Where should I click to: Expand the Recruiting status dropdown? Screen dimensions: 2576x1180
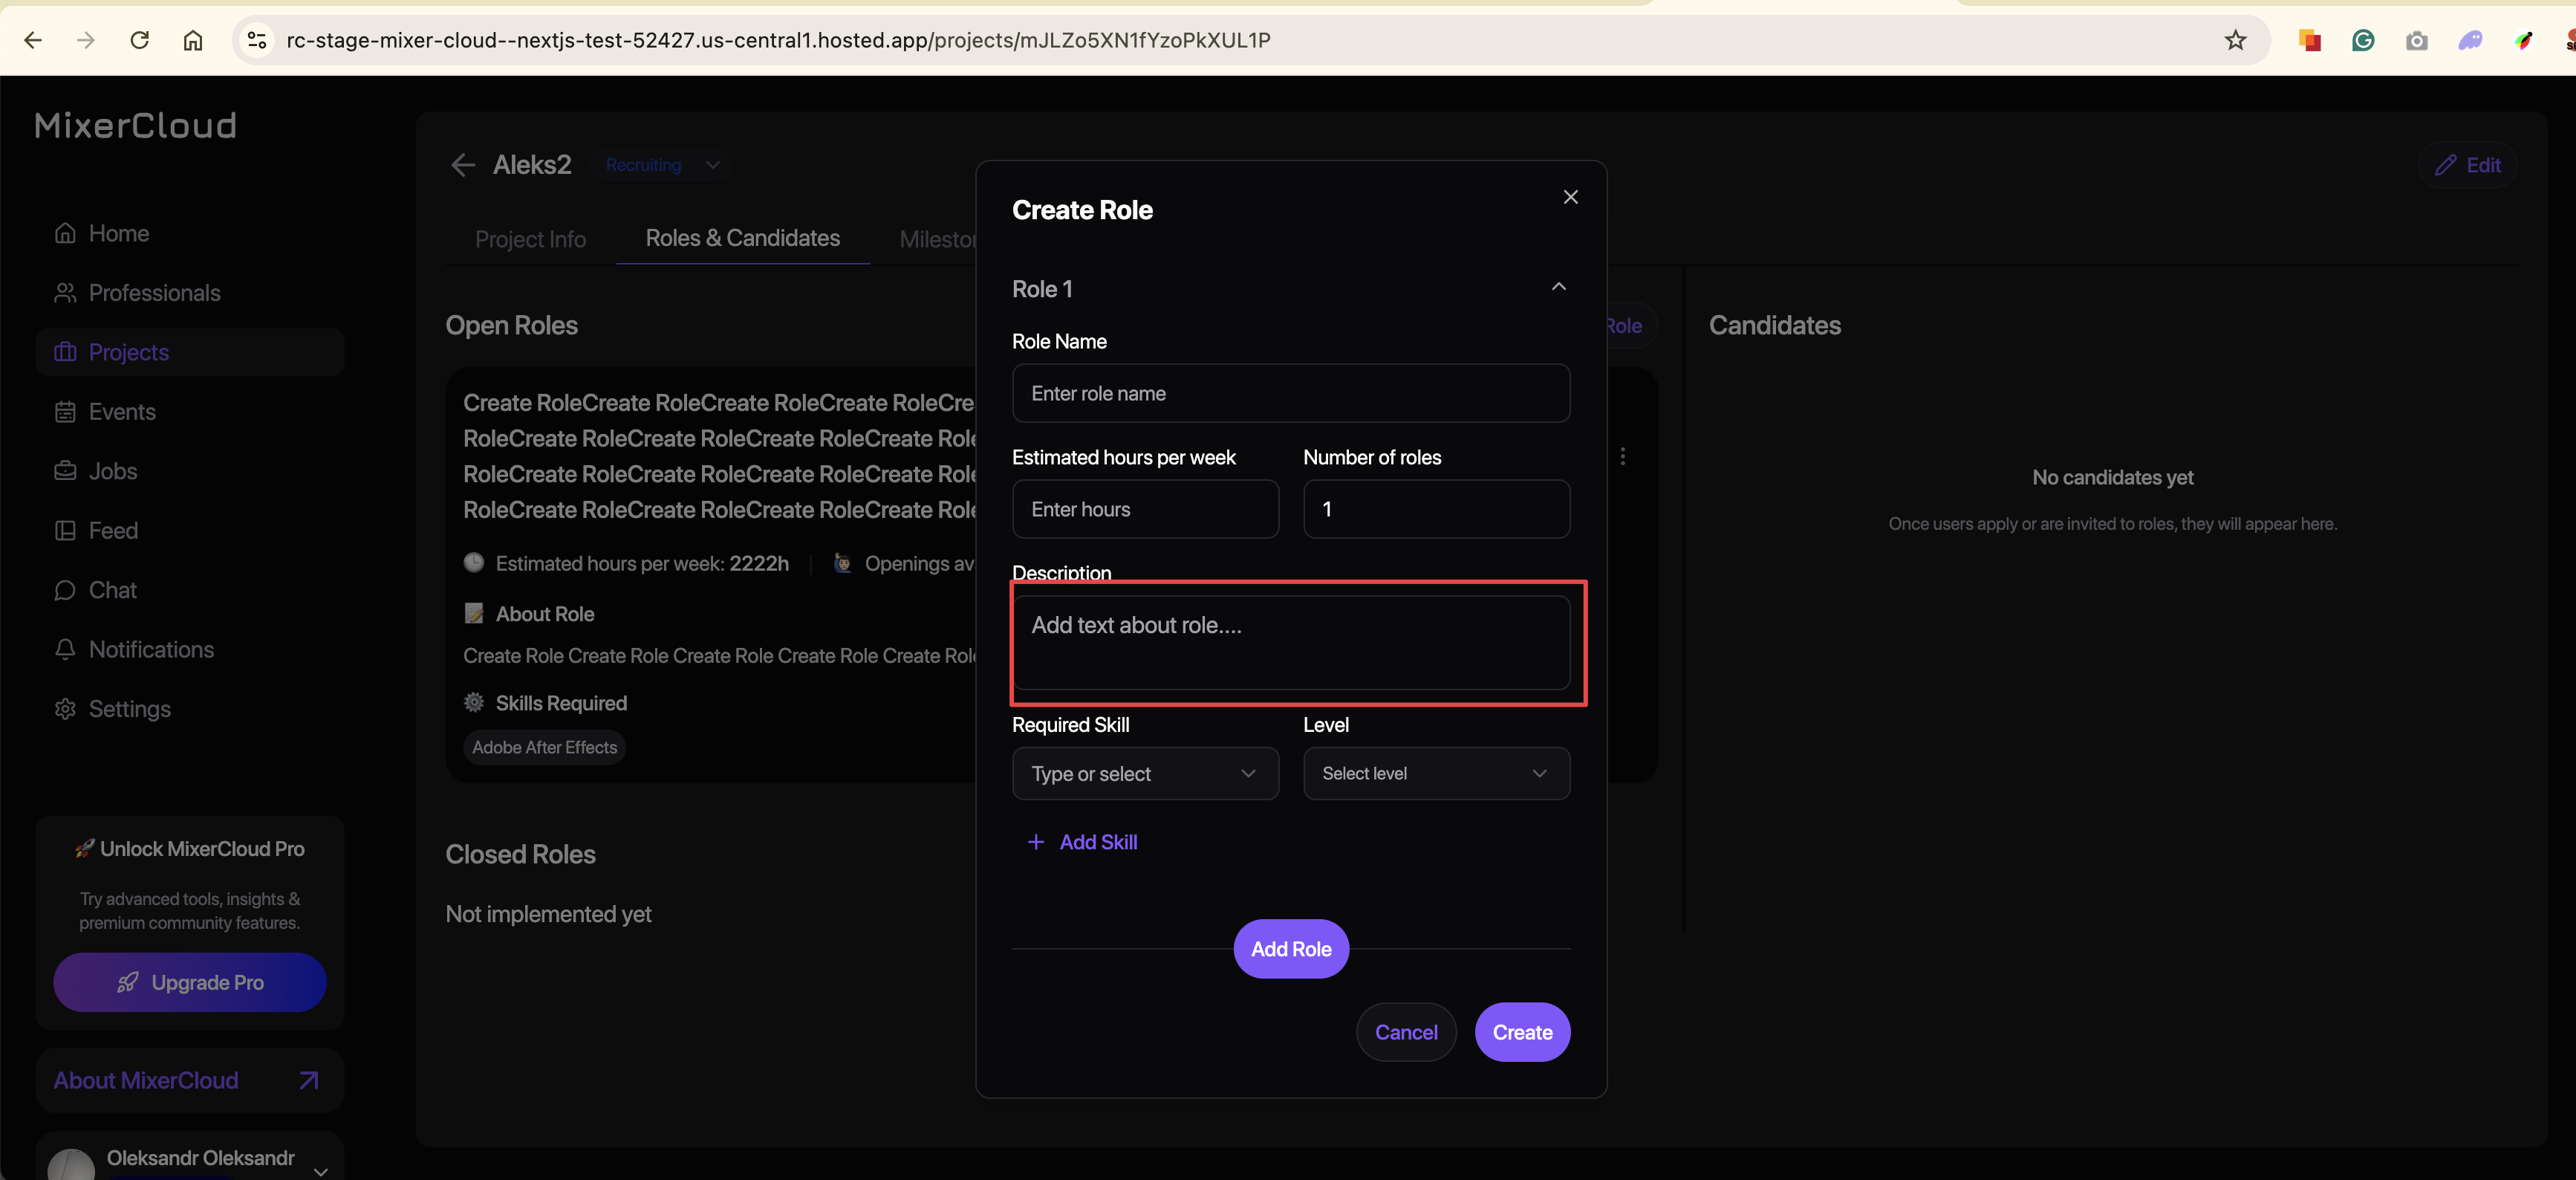click(x=712, y=165)
